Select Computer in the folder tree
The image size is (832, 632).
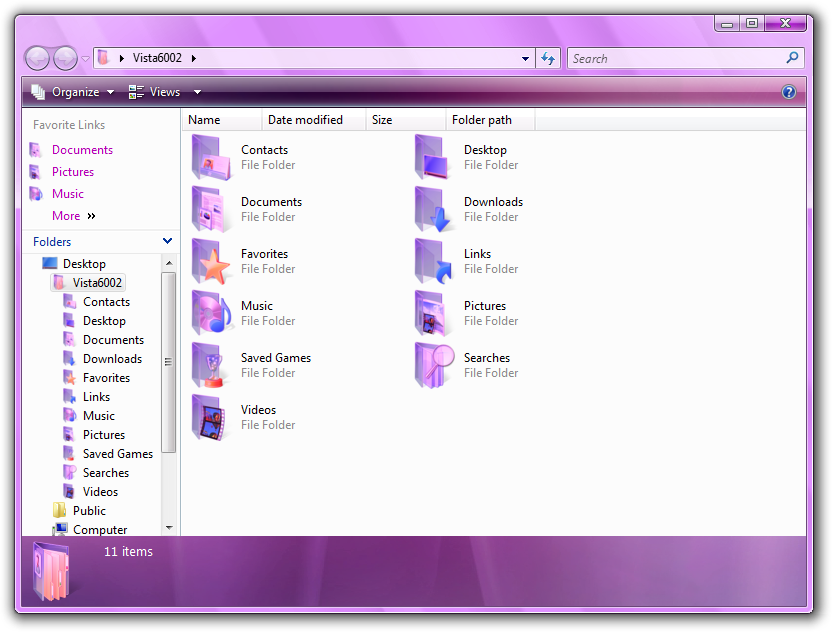pos(99,530)
